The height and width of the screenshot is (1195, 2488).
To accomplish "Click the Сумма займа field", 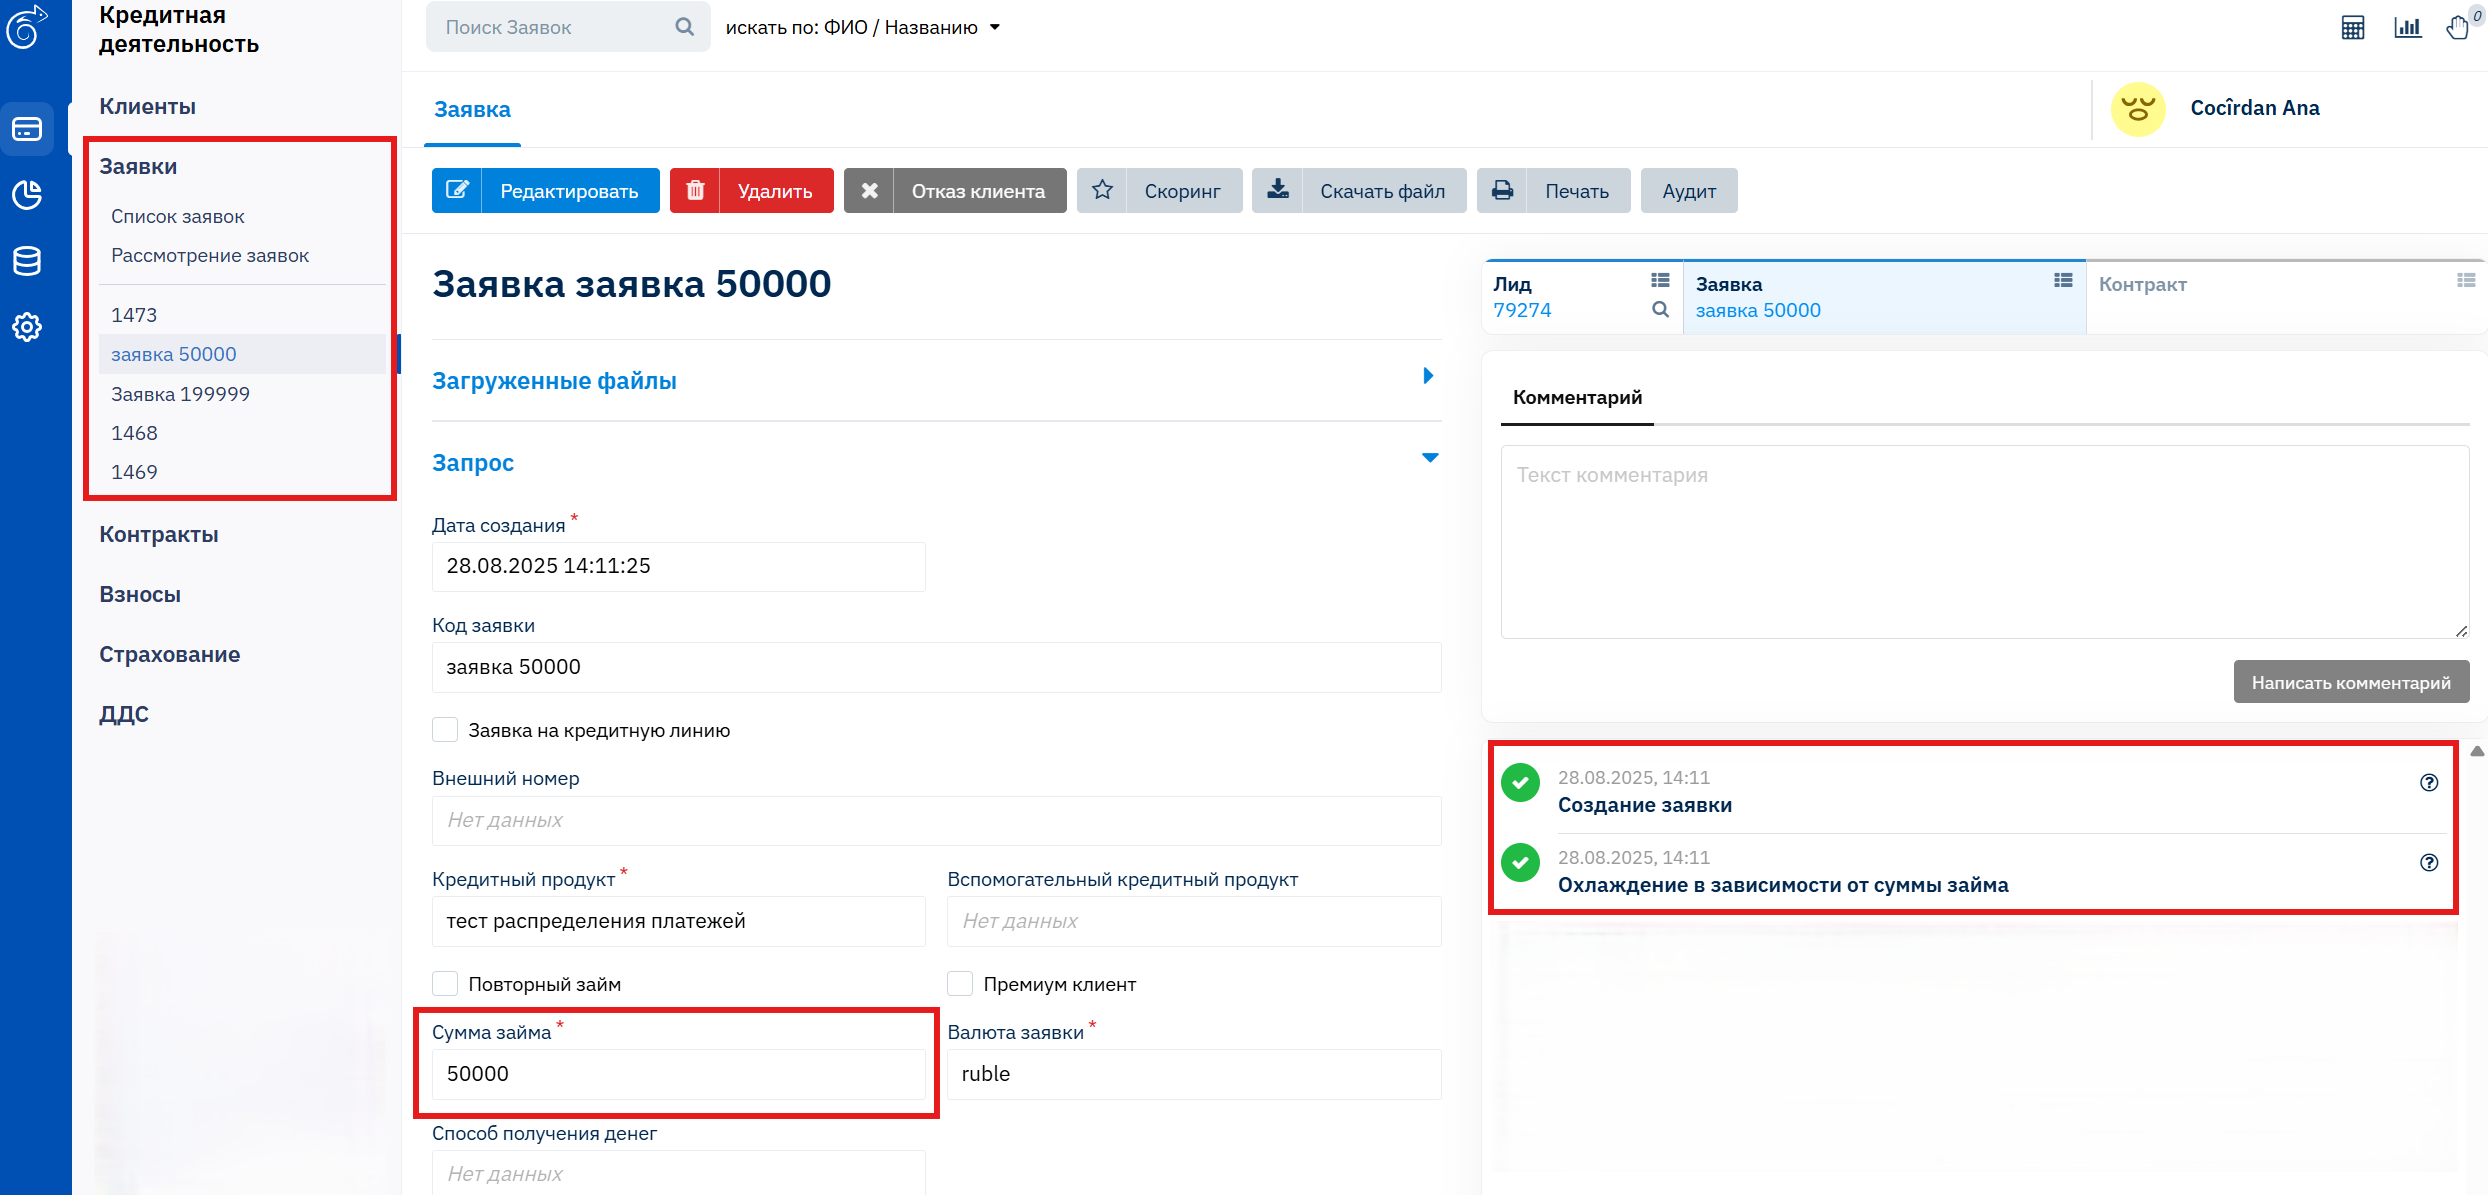I will coord(679,1074).
